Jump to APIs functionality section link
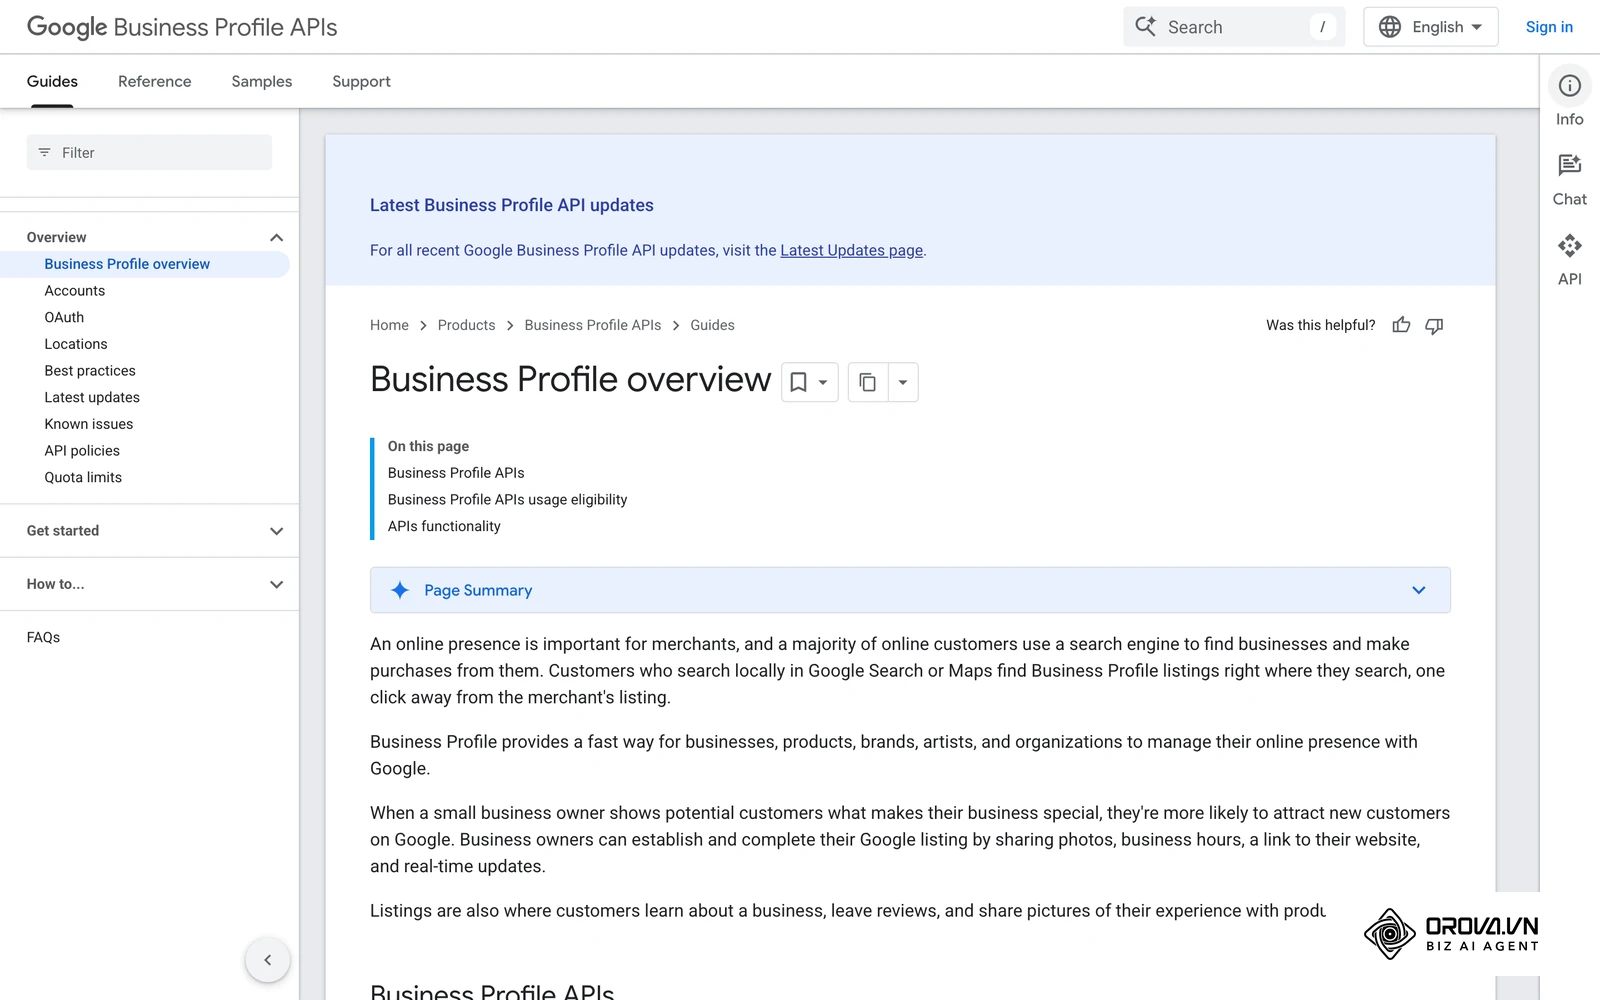Image resolution: width=1600 pixels, height=1000 pixels. click(x=444, y=526)
